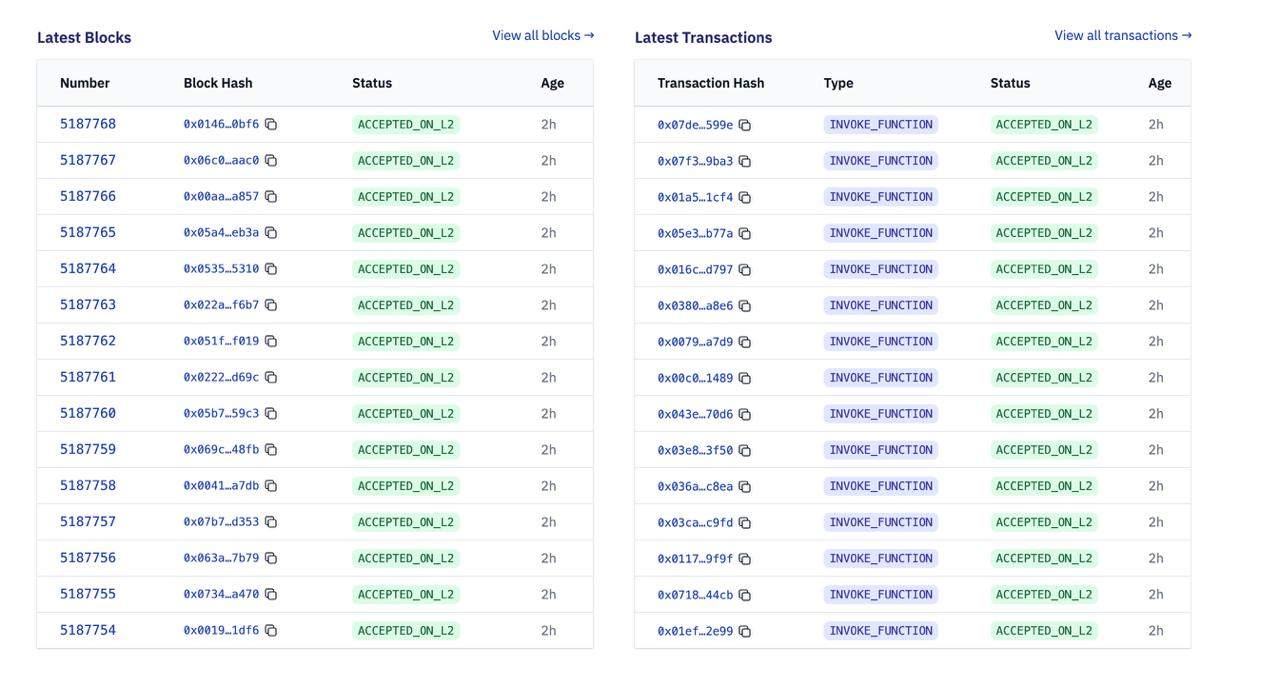Open block number 5187768
Image resolution: width=1280 pixels, height=687 pixels.
pyautogui.click(x=88, y=124)
